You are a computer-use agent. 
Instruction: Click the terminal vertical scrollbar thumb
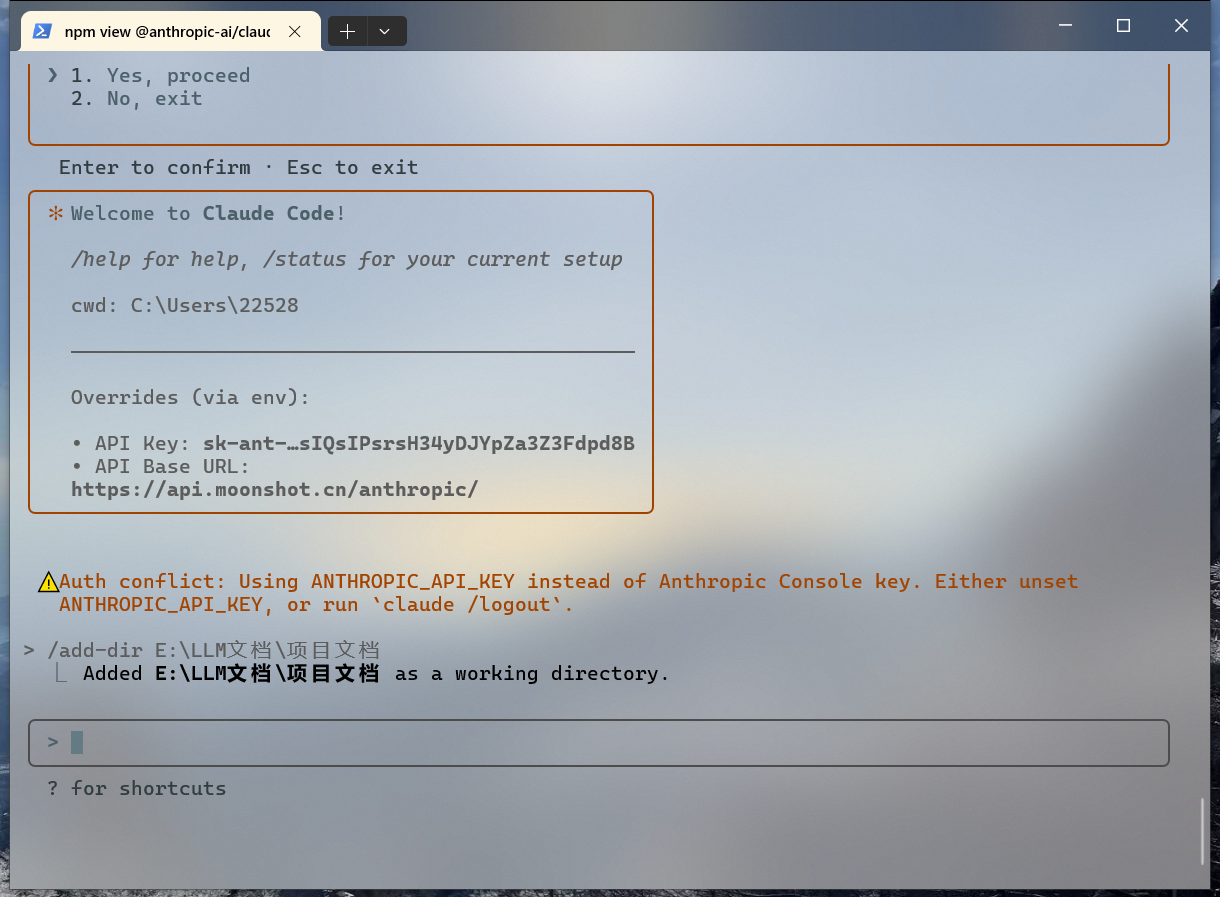[1202, 831]
